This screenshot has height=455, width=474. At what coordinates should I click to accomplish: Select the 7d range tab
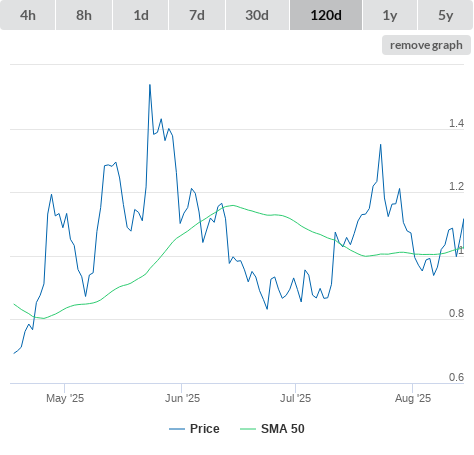coord(197,15)
